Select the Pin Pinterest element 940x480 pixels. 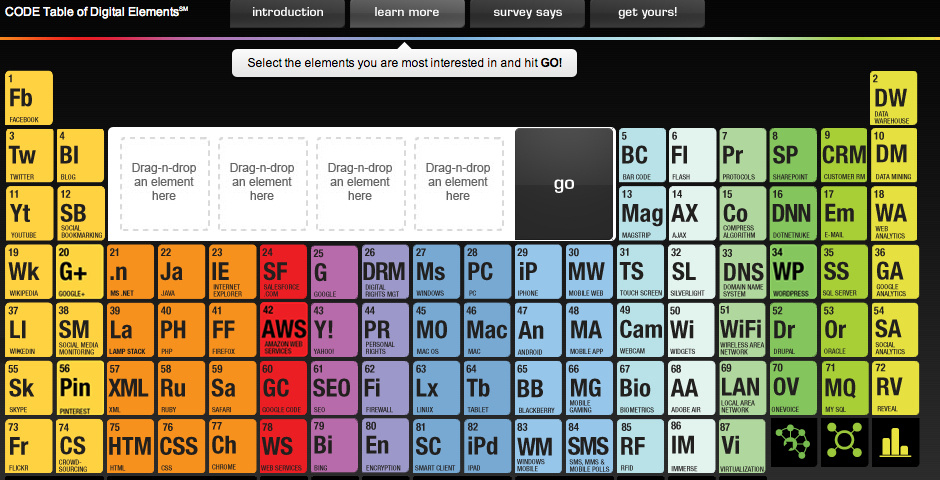coord(80,387)
